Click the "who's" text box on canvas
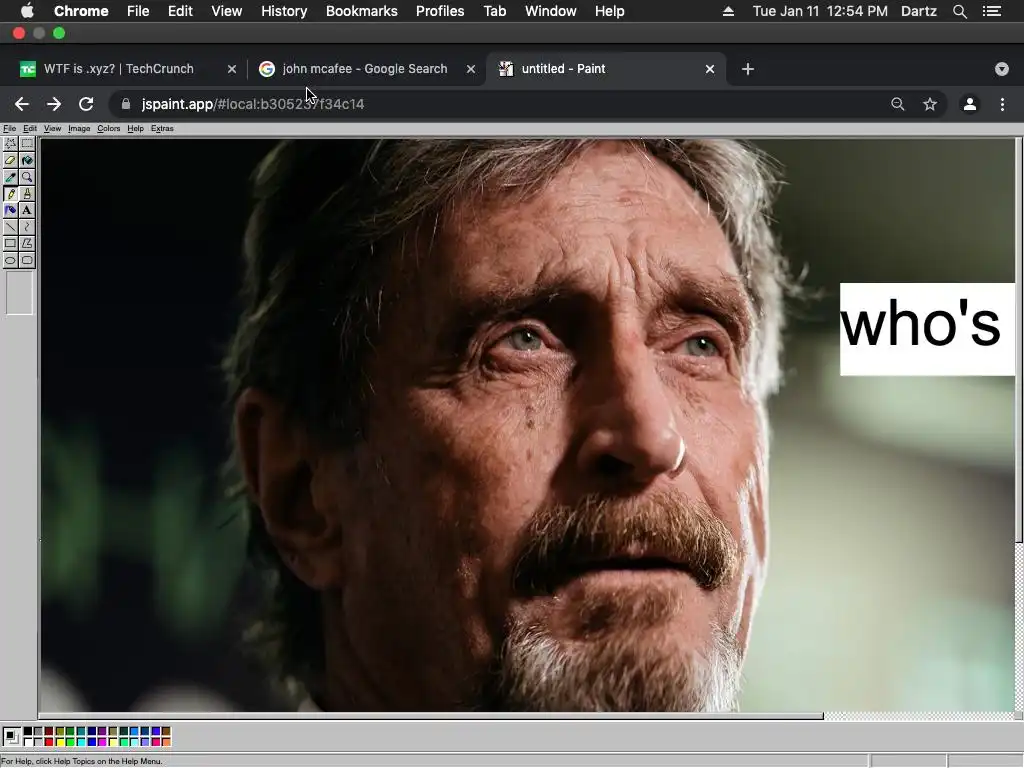1024x768 pixels. (927, 329)
